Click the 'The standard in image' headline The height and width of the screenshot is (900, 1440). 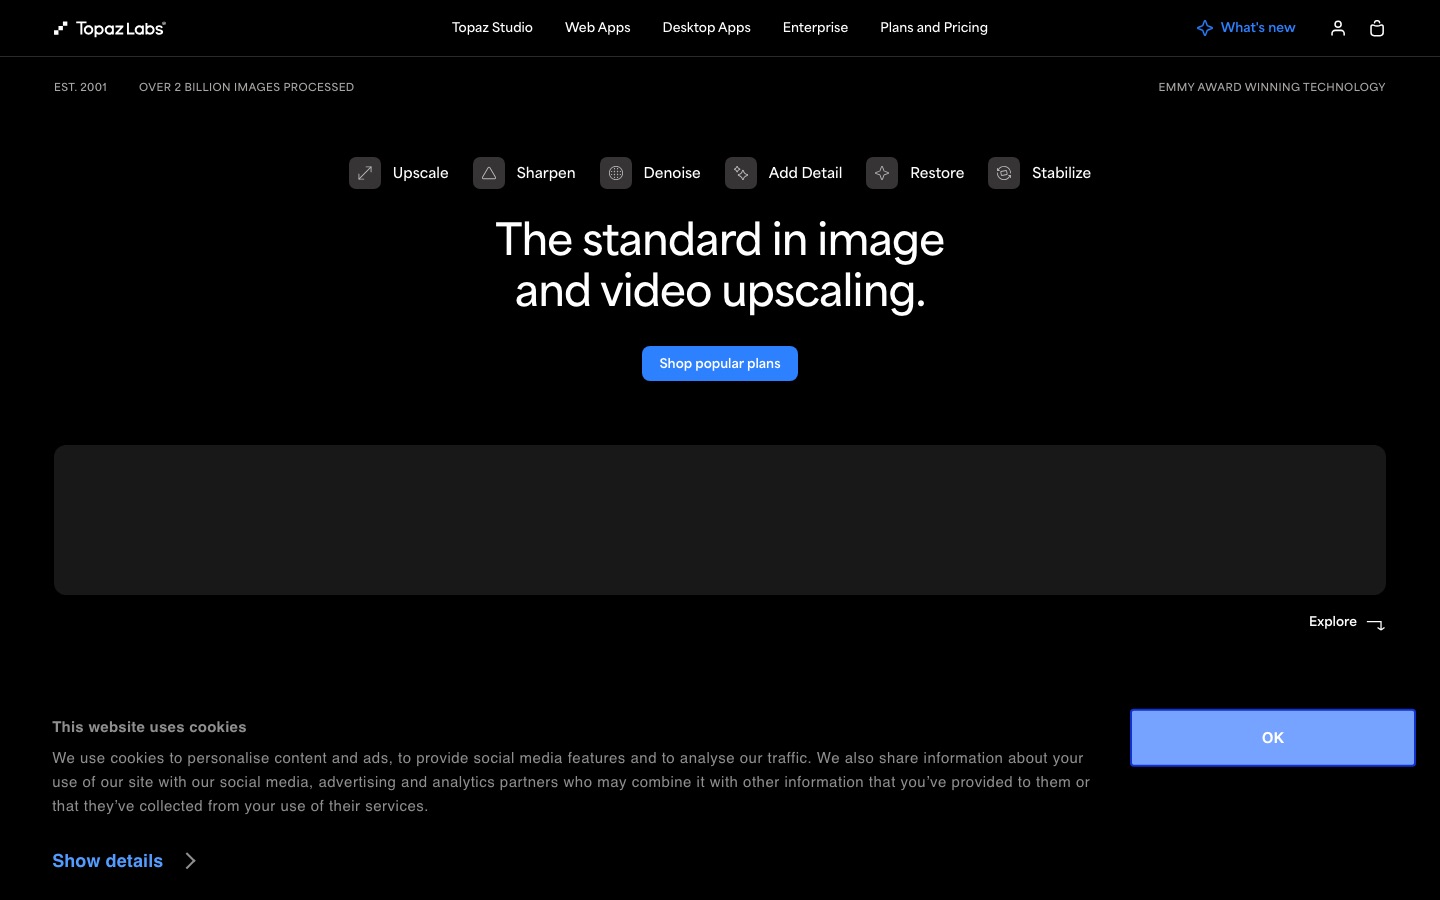coord(720,240)
